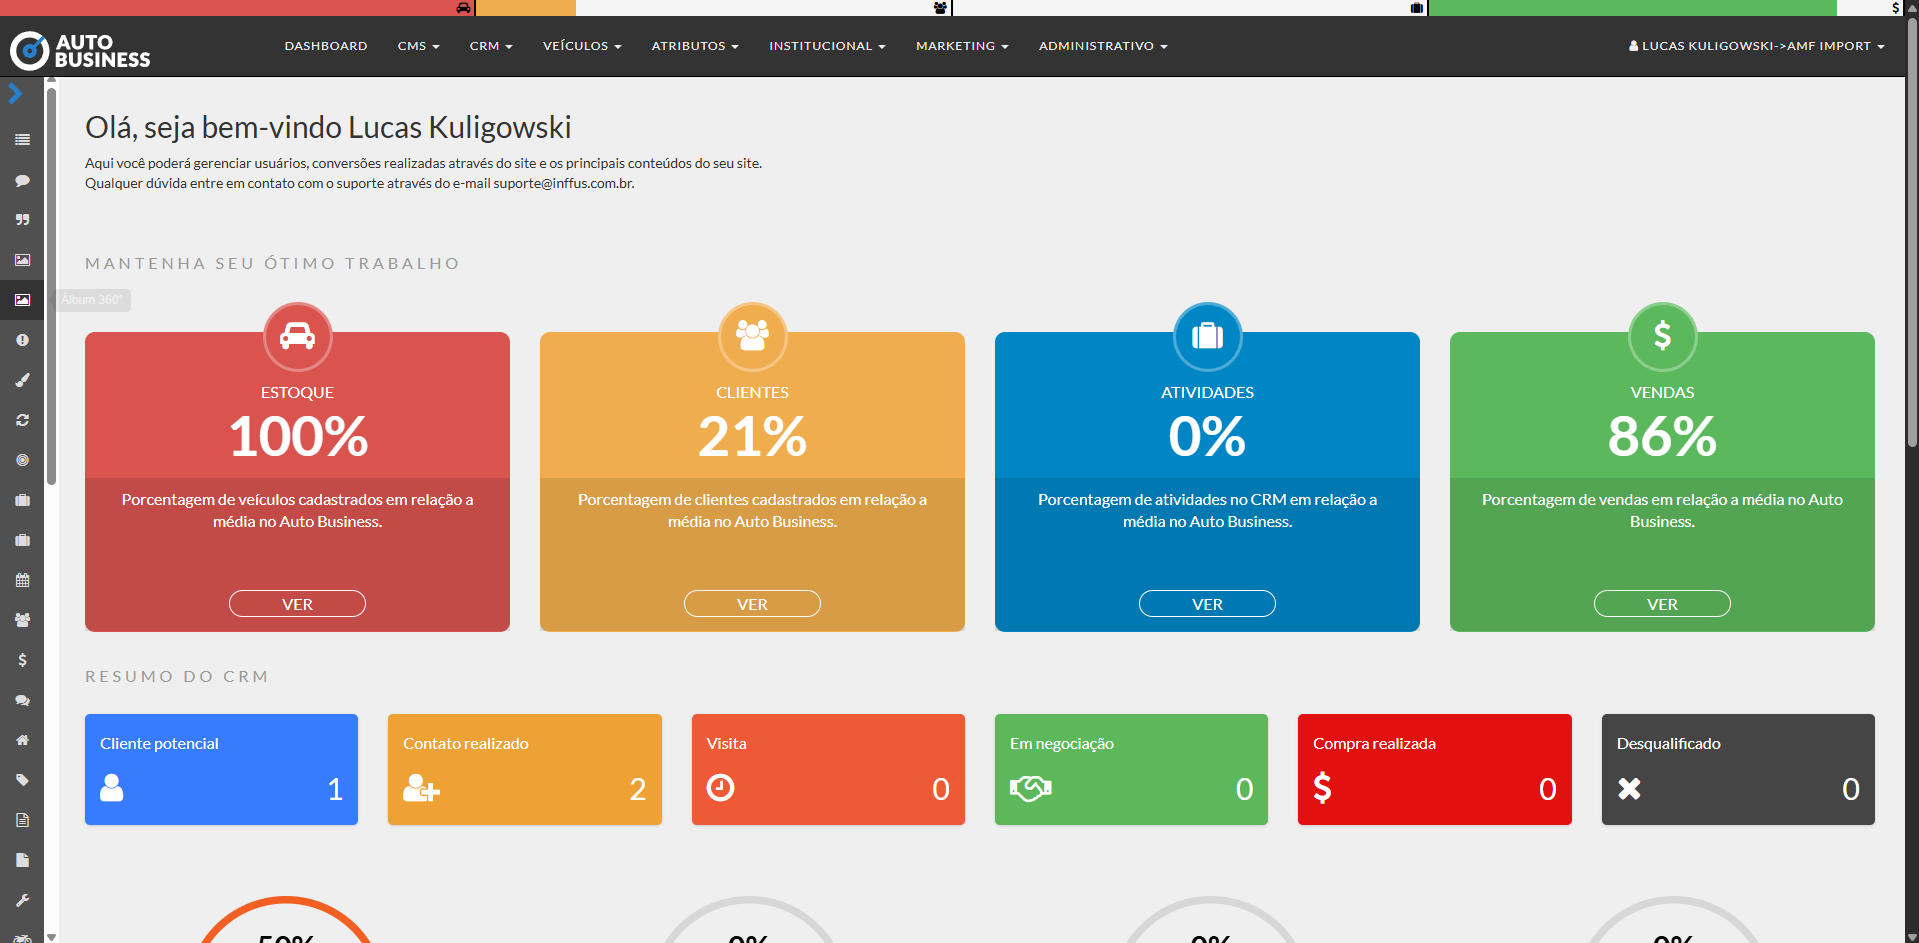Screen dimensions: 1919x943
Task: Open the price tag sidebar icon
Action: (x=22, y=780)
